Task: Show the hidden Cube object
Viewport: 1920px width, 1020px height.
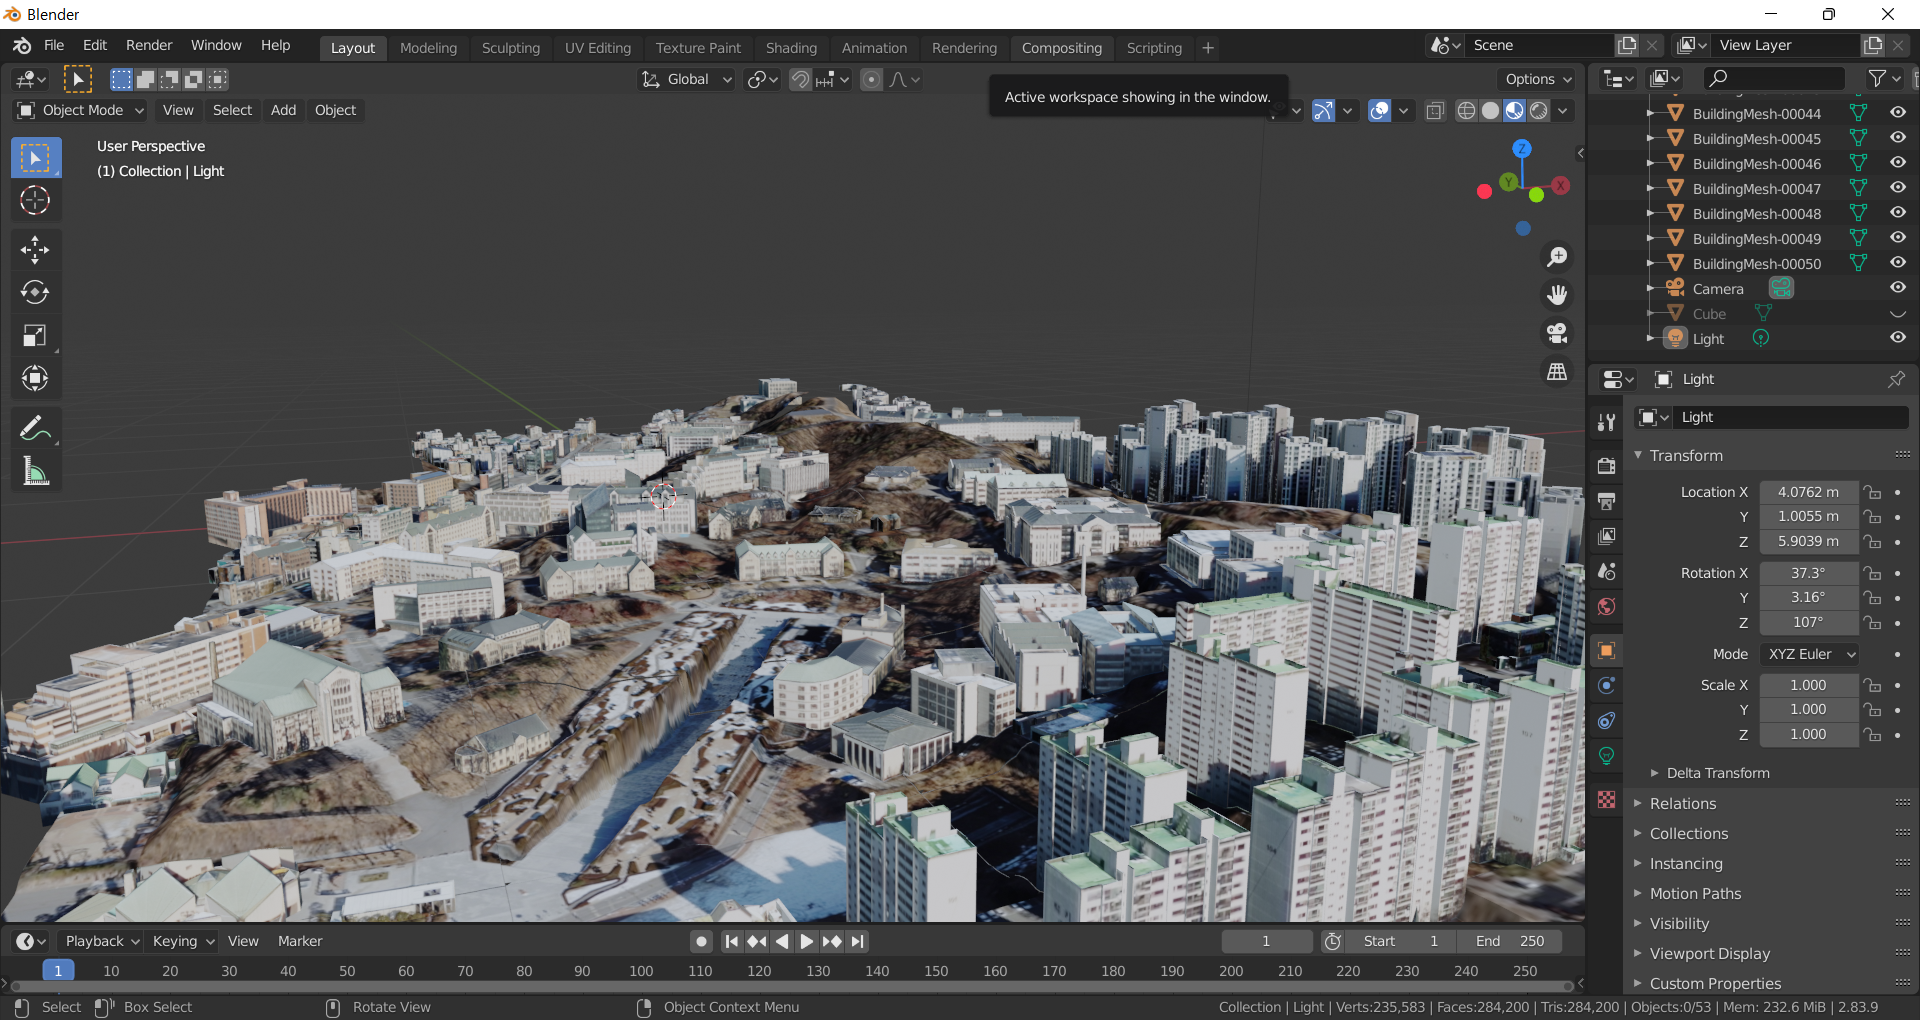Action: (x=1897, y=313)
